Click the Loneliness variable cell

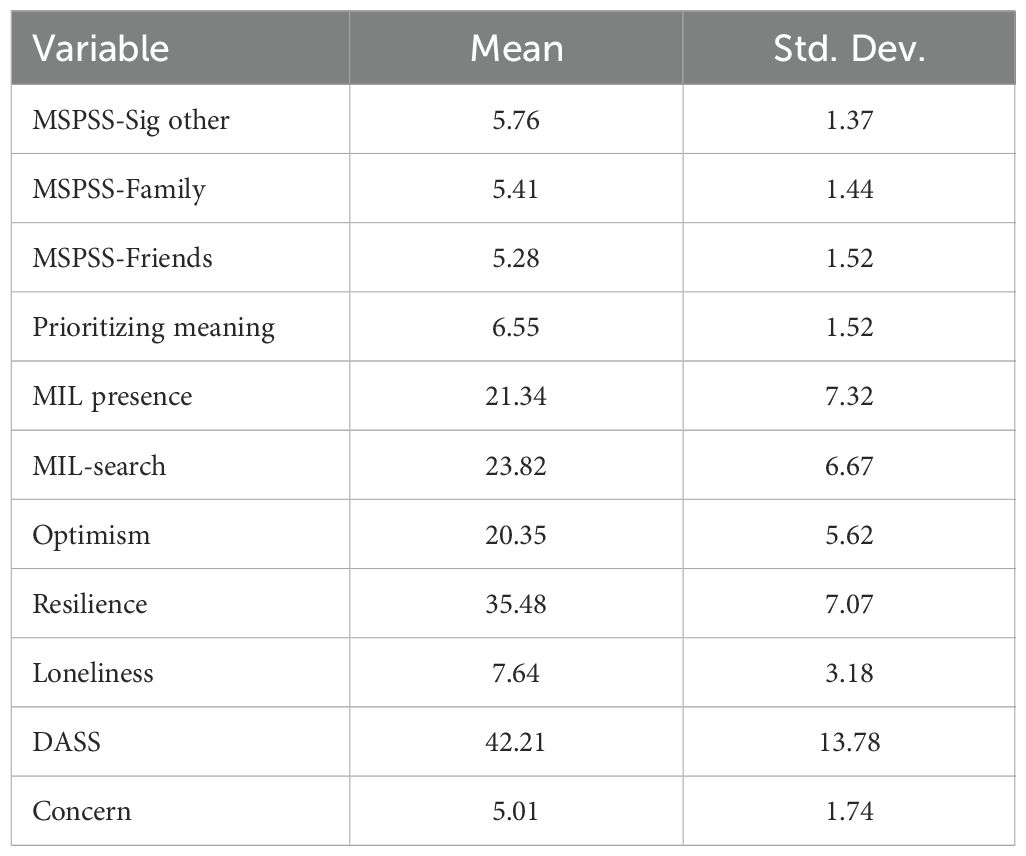(93, 673)
